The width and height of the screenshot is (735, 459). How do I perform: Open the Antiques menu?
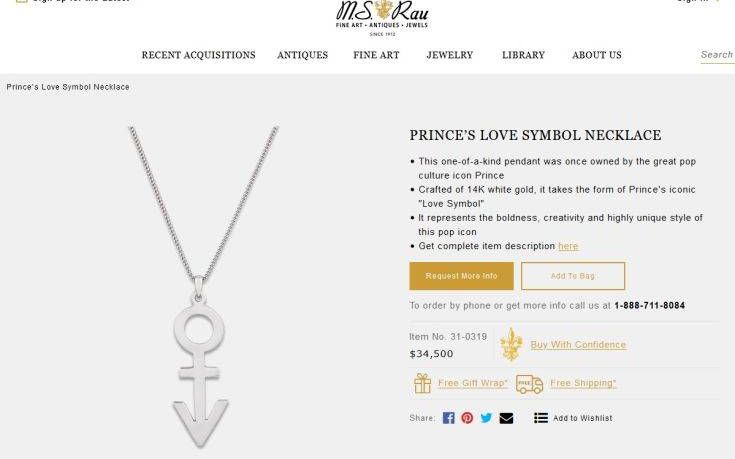[x=302, y=55]
